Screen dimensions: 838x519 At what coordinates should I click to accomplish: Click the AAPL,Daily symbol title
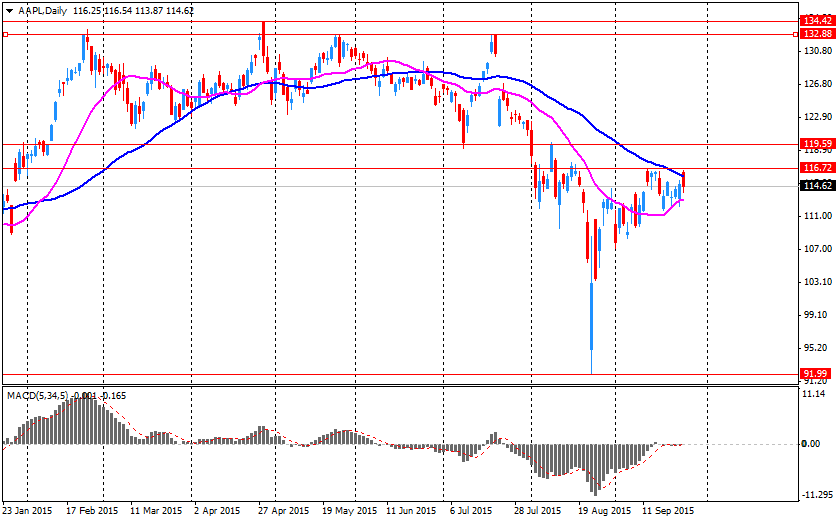point(43,11)
